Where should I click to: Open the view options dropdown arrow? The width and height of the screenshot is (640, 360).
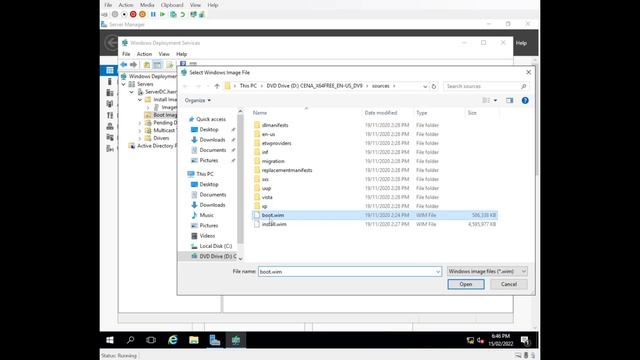496,100
